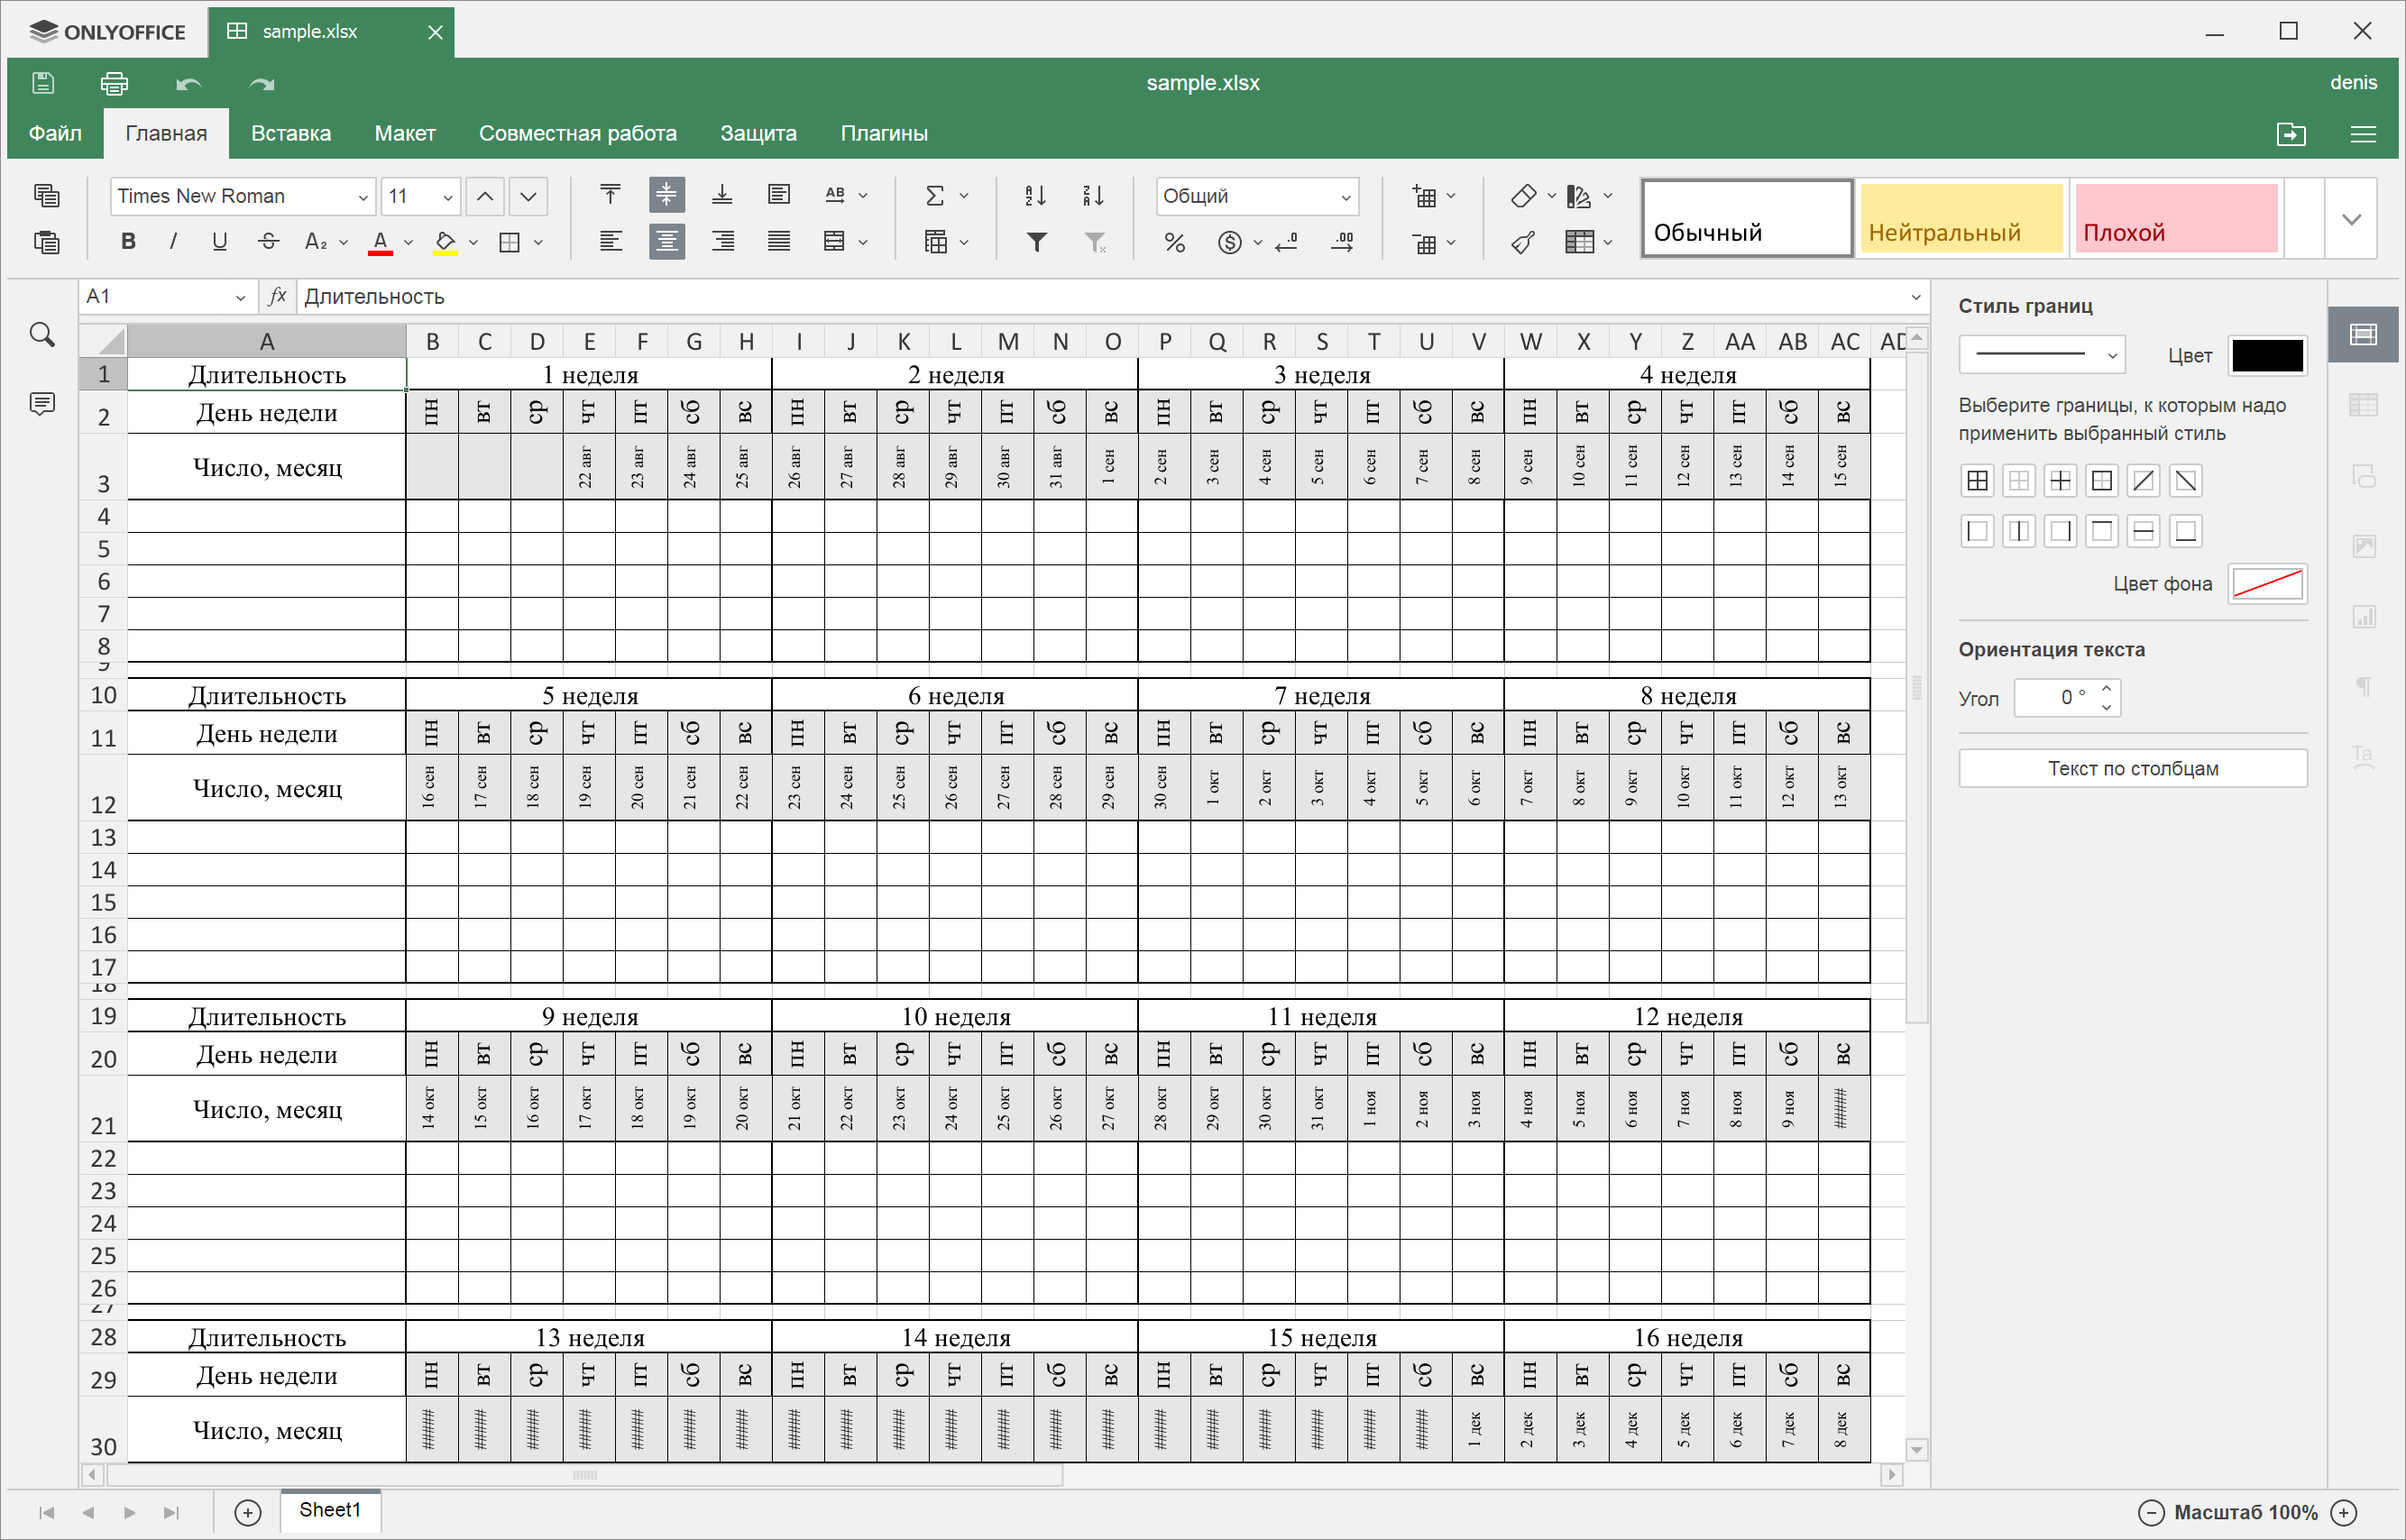Apply diagonal up border to cell
This screenshot has width=2406, height=1540.
click(2144, 481)
